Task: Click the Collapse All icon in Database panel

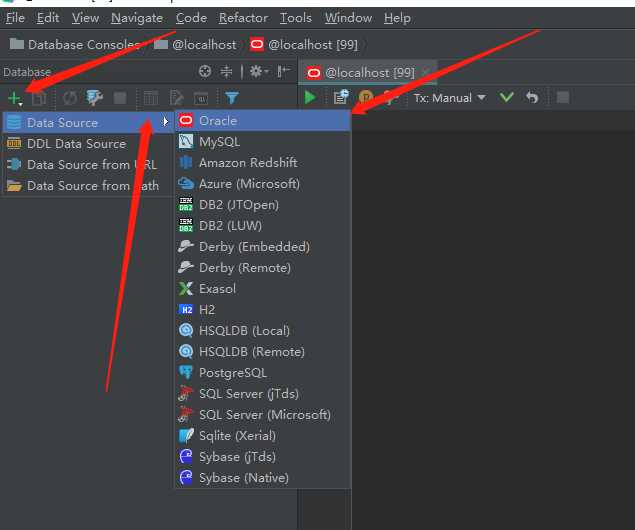Action: (x=226, y=72)
